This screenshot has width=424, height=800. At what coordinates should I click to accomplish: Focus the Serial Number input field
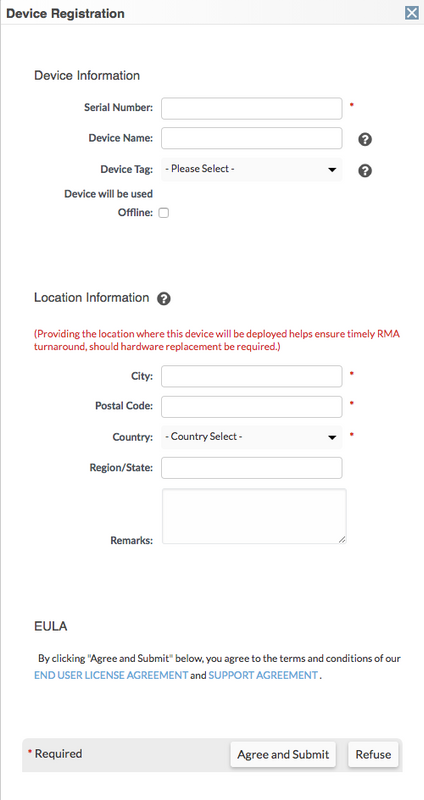click(x=252, y=108)
